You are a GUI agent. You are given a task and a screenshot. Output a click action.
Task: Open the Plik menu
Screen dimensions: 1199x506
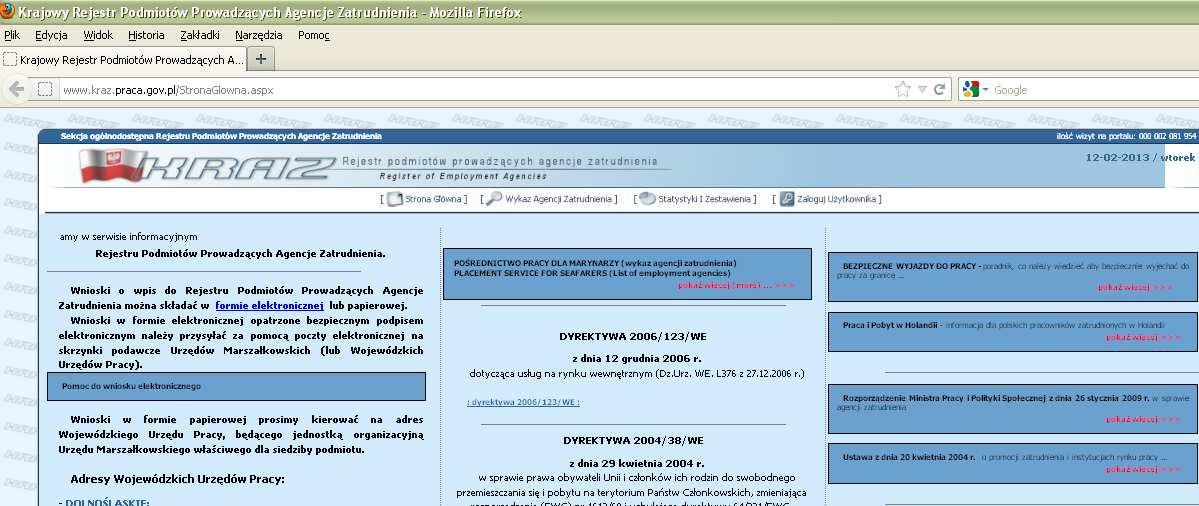coord(11,35)
